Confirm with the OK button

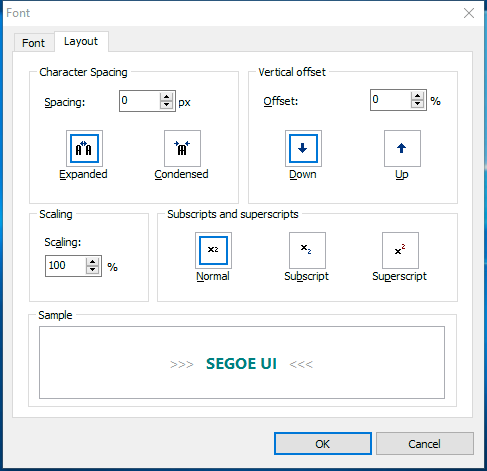pos(323,444)
